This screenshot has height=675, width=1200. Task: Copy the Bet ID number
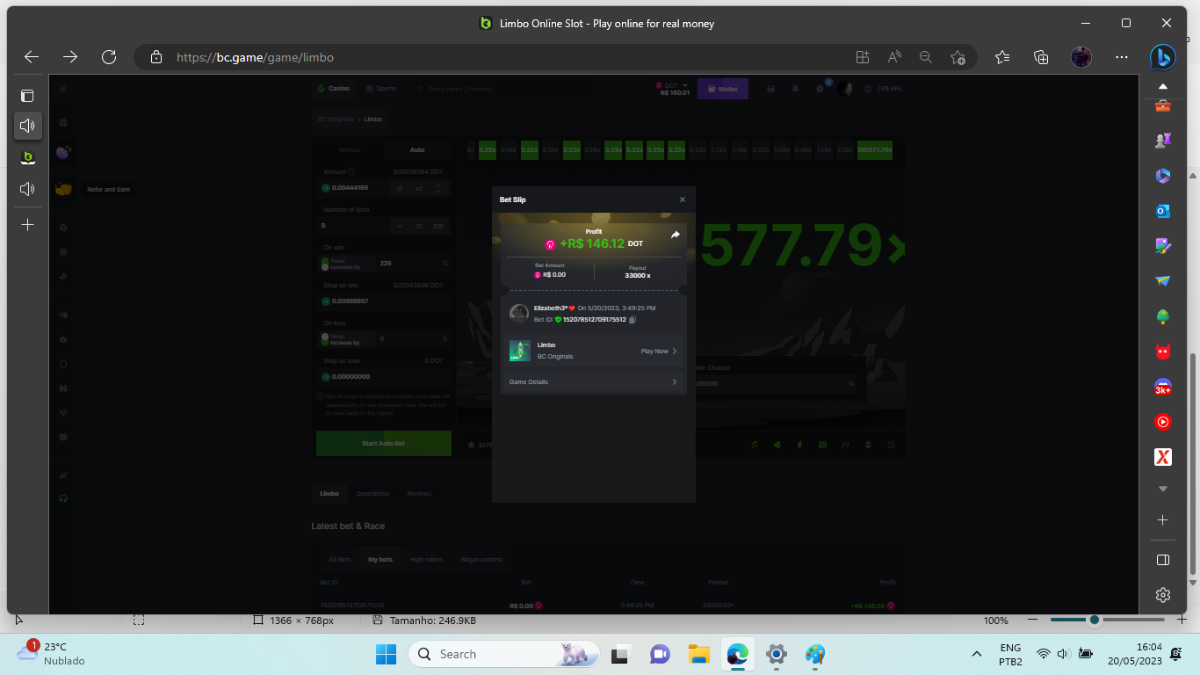[x=632, y=320]
